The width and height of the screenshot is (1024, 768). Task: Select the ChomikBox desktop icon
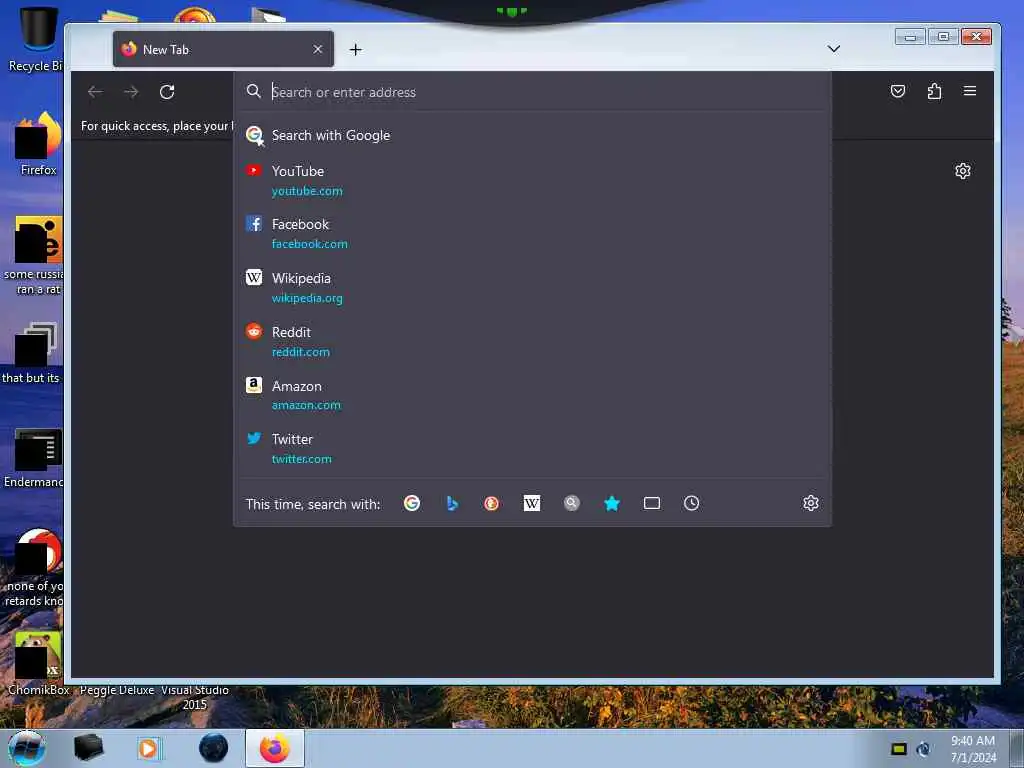coord(38,664)
